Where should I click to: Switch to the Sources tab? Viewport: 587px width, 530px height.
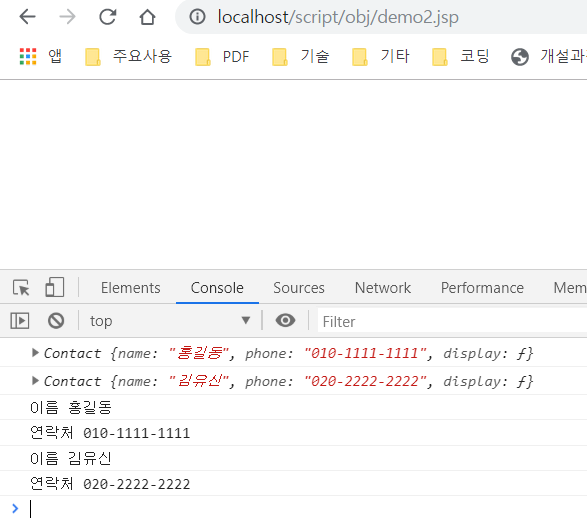299,288
